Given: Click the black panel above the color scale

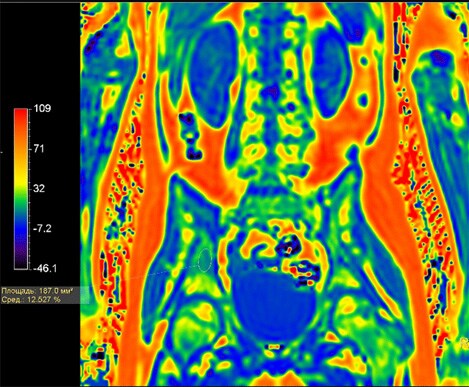Looking at the screenshot, I should (x=40, y=52).
